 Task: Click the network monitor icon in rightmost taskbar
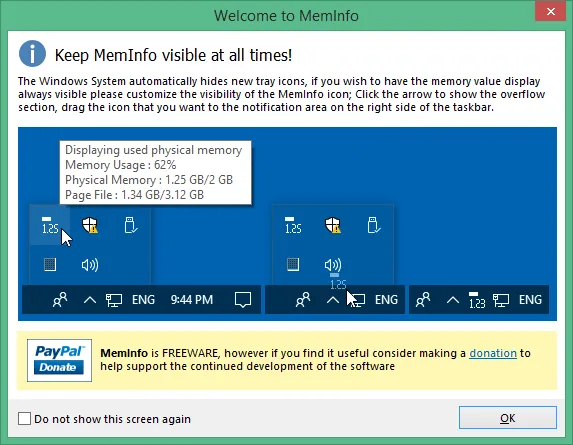click(501, 300)
